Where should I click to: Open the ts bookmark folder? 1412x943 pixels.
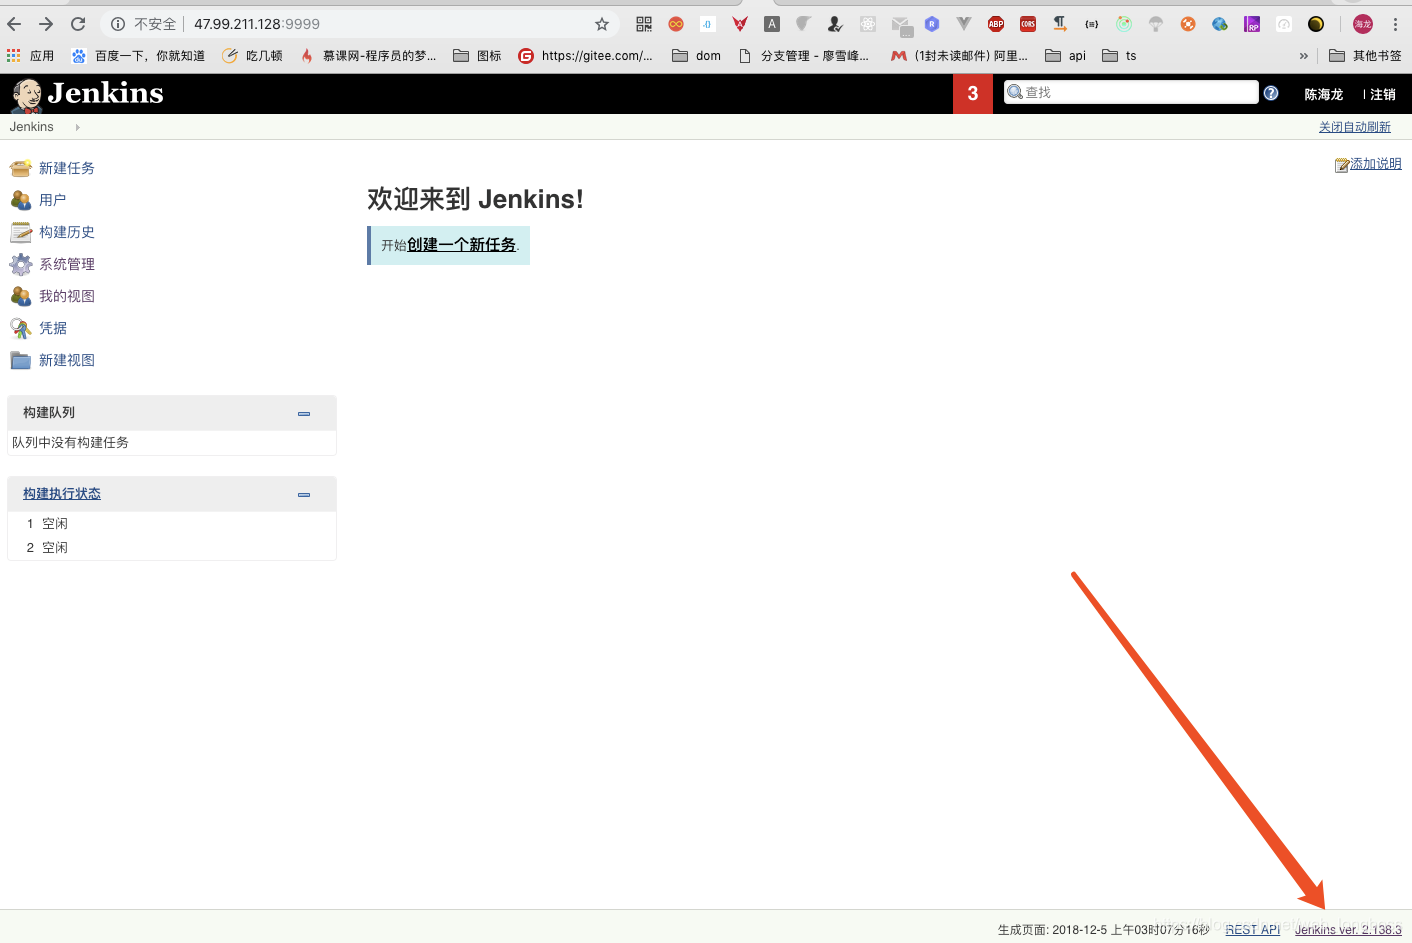(x=1119, y=56)
